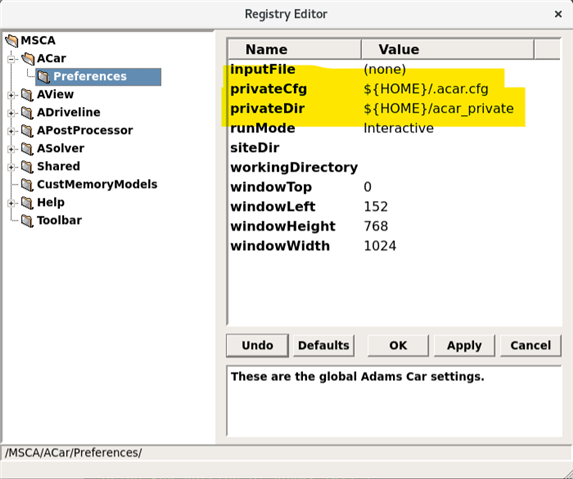Click the 152 value of windowLeft

(x=376, y=207)
